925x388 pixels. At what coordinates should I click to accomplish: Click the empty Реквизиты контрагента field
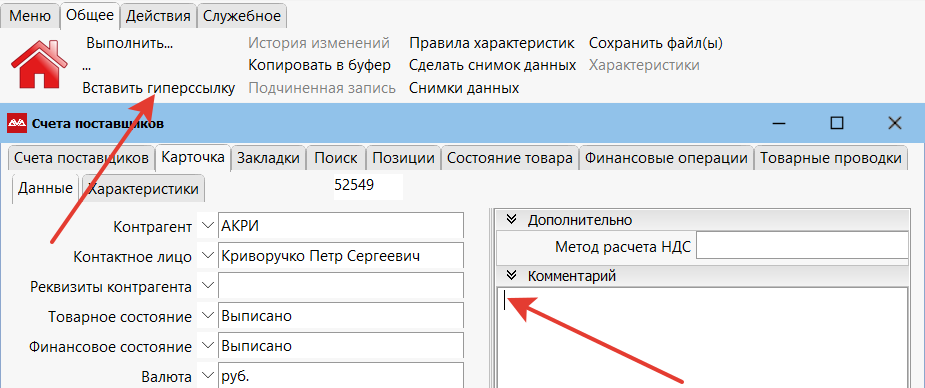340,286
